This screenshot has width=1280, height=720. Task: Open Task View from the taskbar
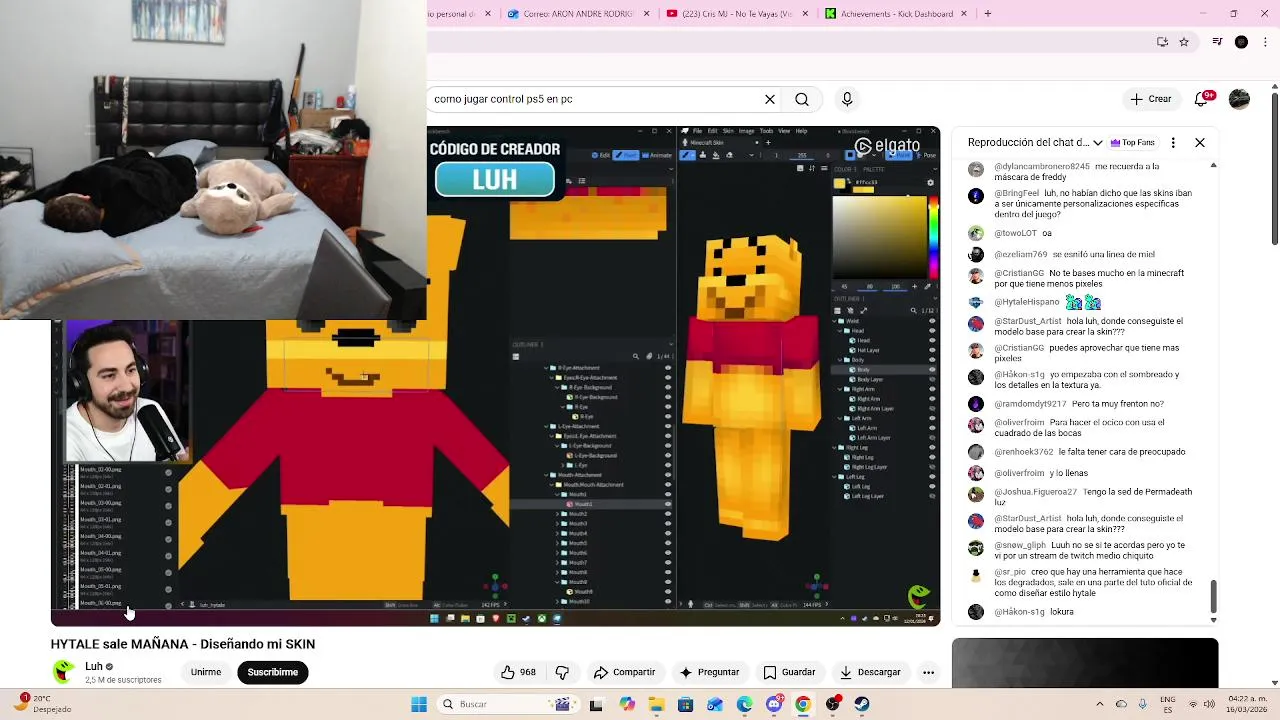(596, 704)
